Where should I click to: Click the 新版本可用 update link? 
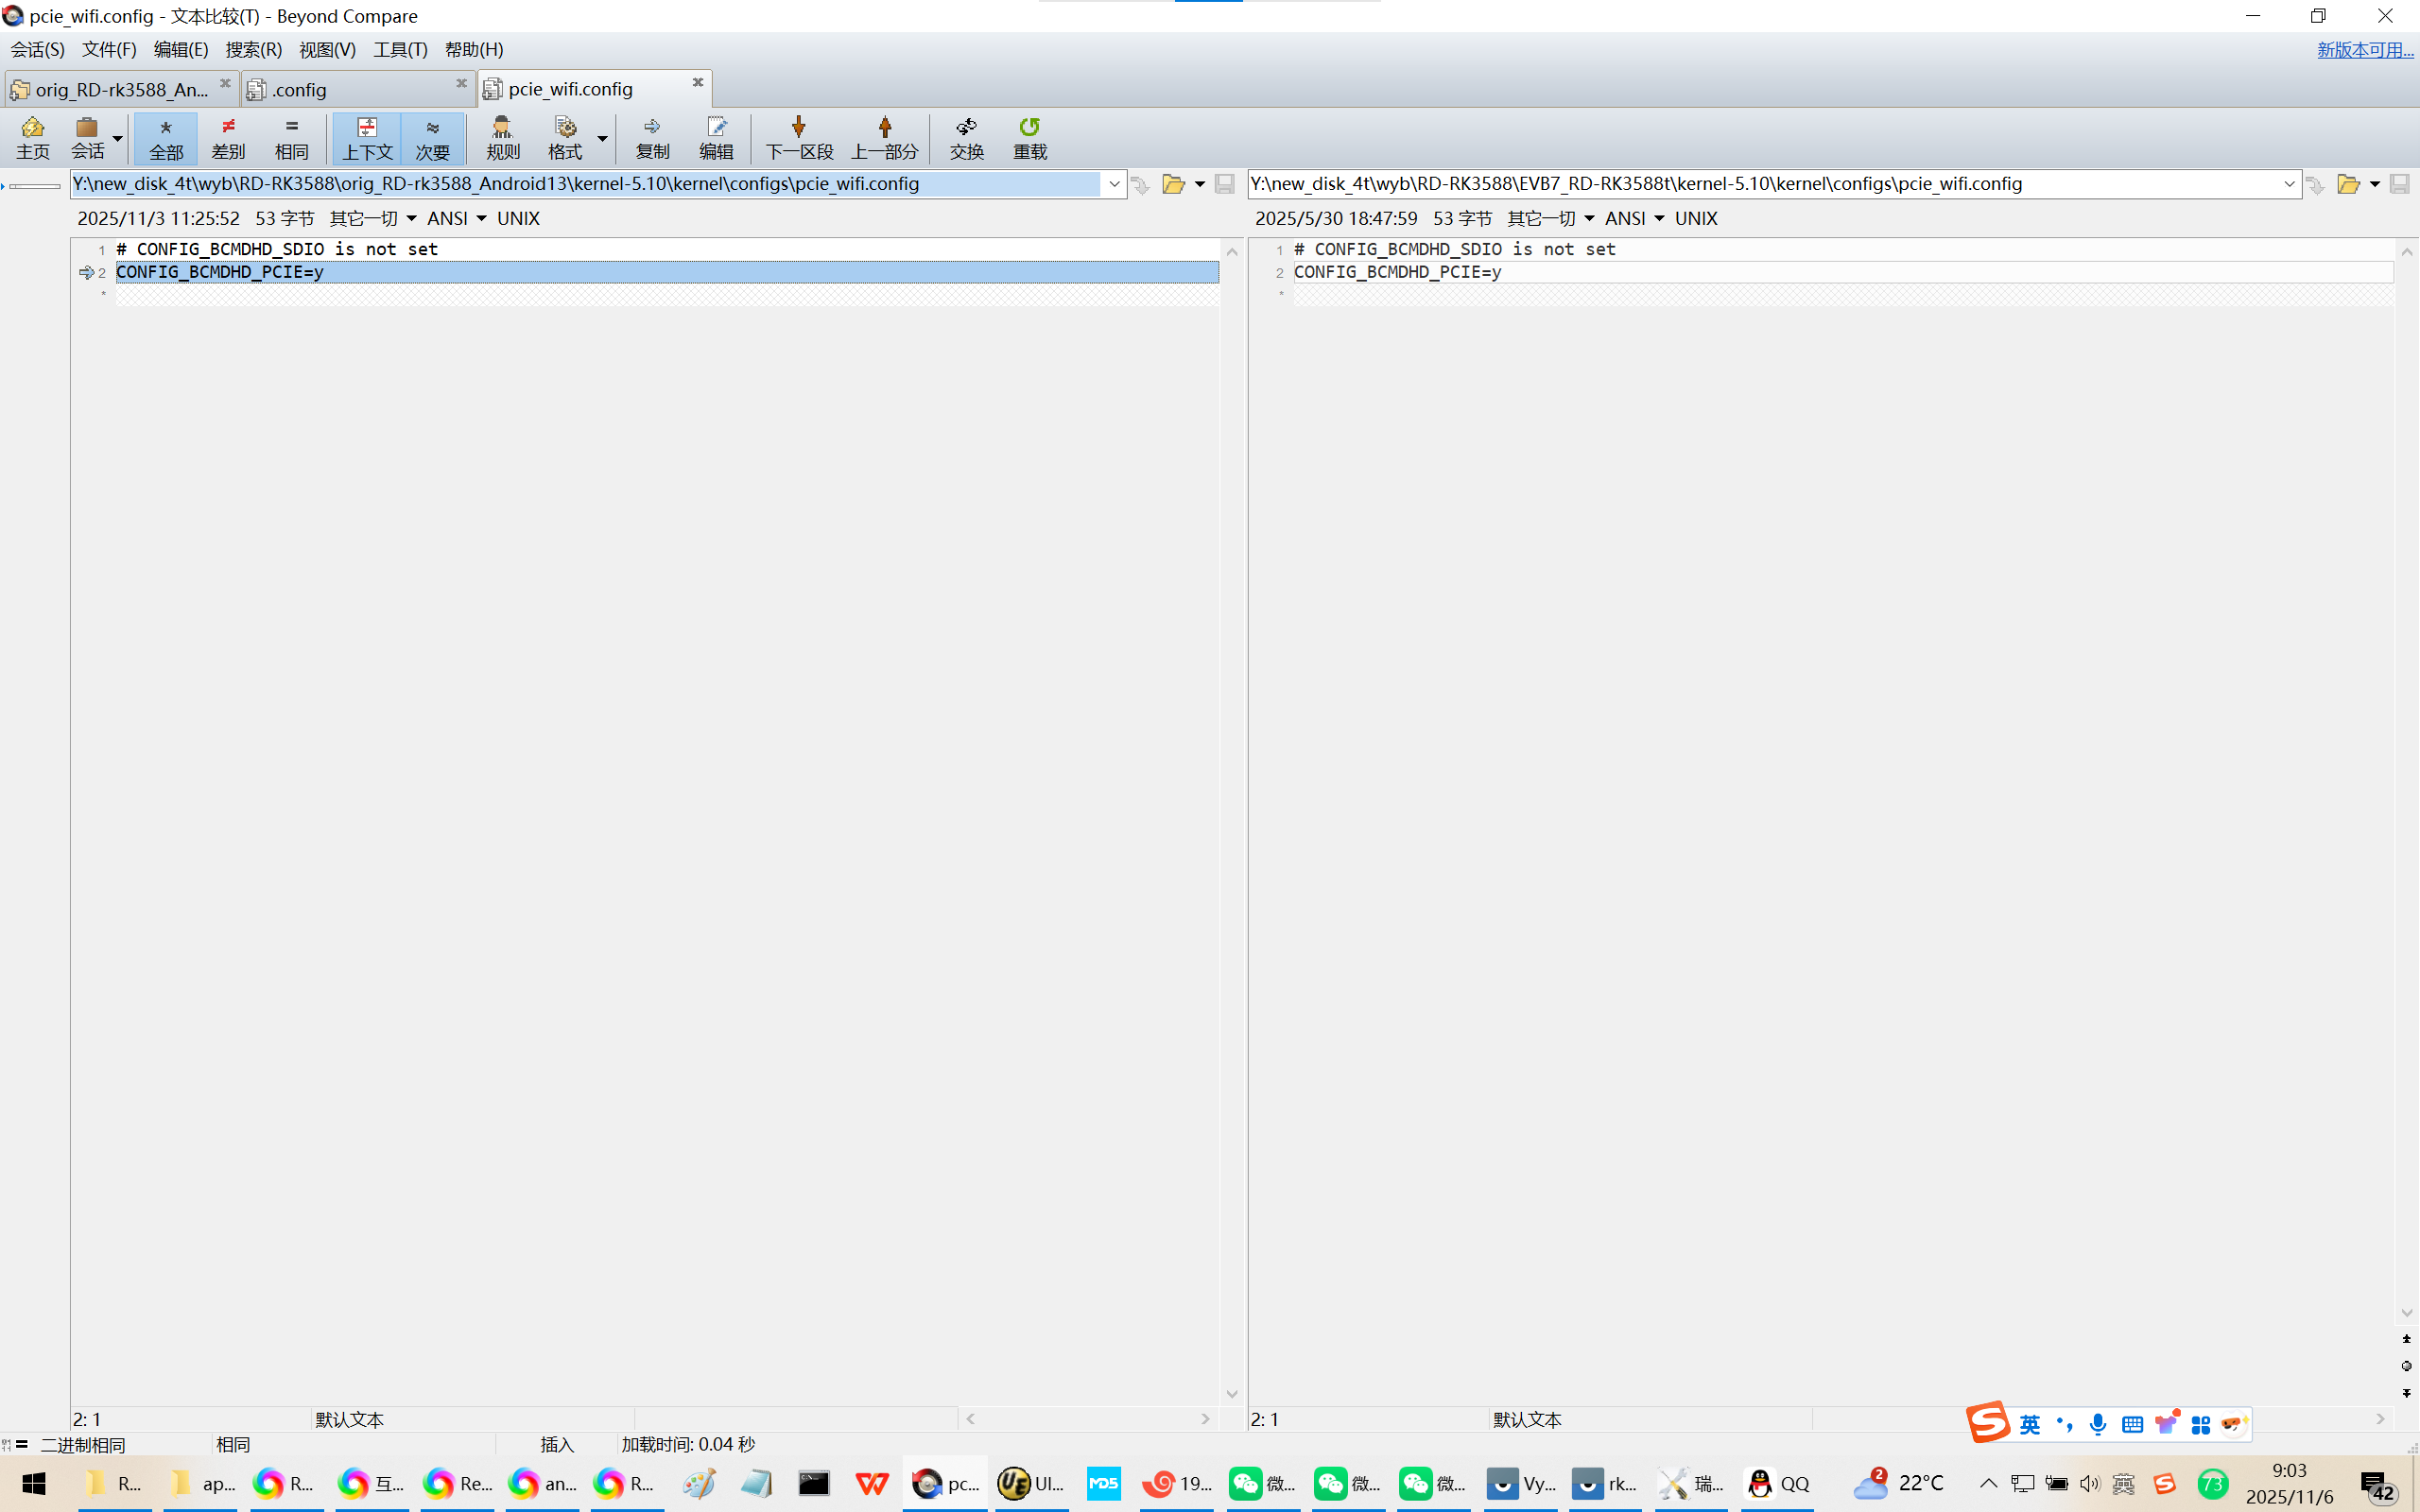point(2364,50)
